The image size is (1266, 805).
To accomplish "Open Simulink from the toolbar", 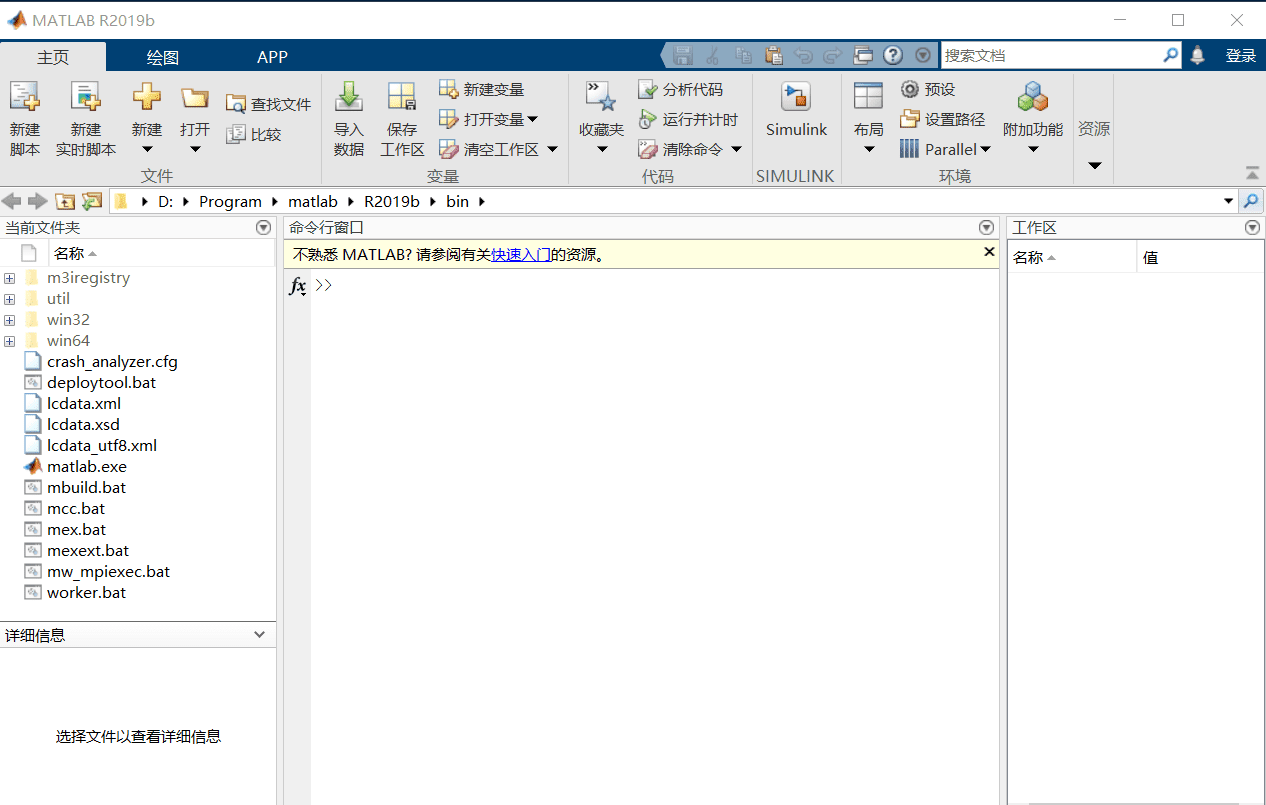I will pyautogui.click(x=796, y=98).
